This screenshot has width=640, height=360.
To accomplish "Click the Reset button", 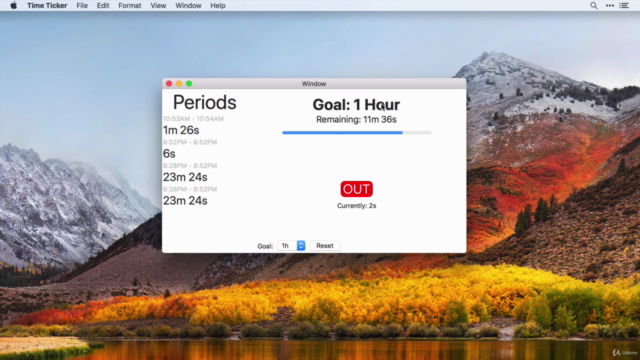I will (325, 246).
